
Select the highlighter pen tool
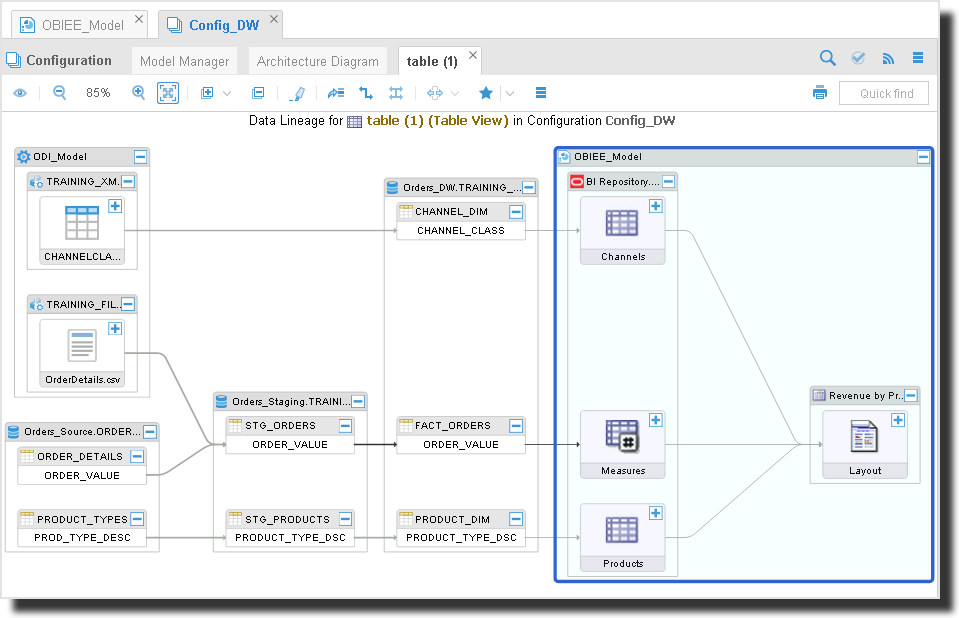(x=297, y=93)
